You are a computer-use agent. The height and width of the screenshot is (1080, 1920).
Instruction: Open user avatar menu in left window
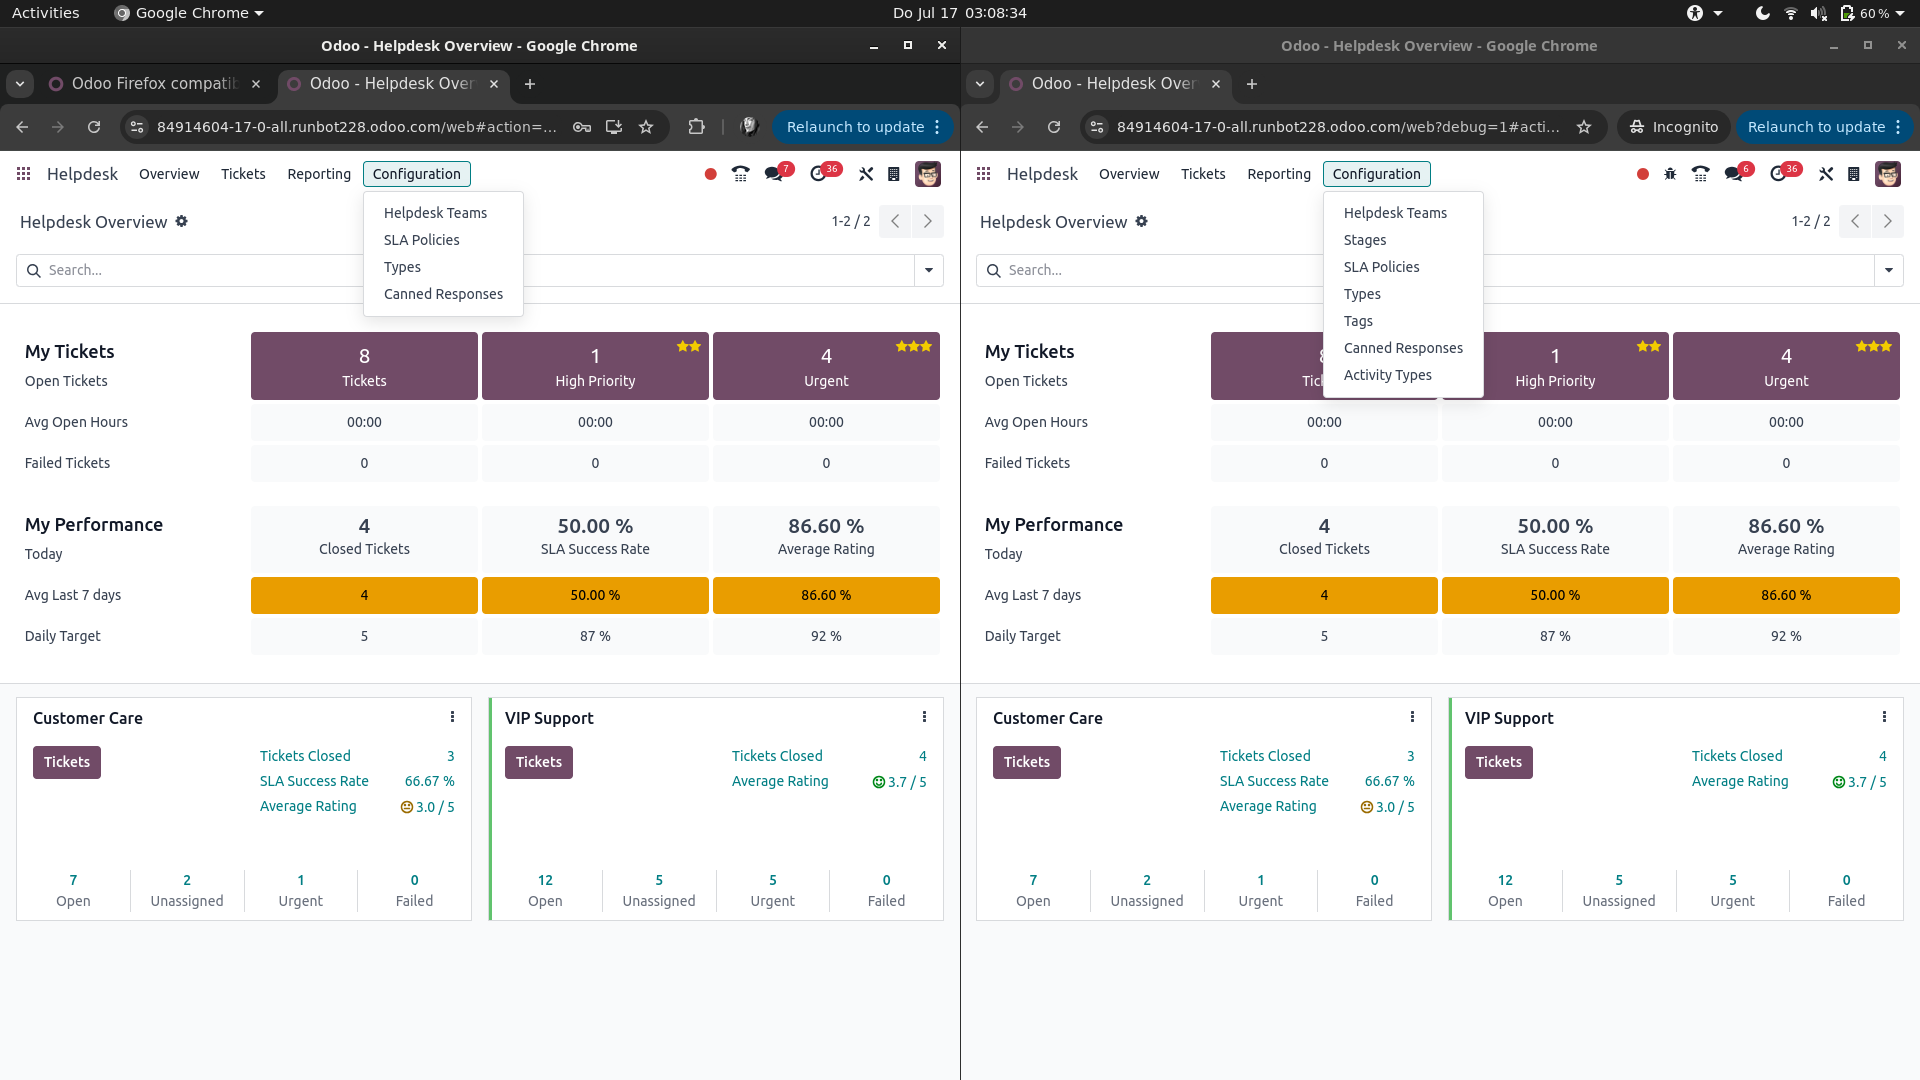click(928, 174)
